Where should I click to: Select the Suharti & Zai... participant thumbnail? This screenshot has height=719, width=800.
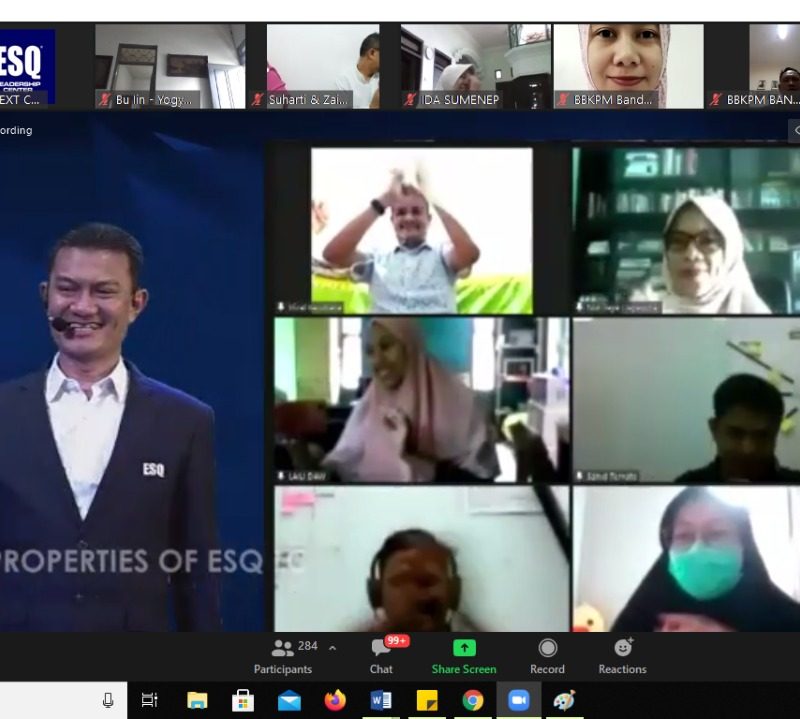point(323,66)
